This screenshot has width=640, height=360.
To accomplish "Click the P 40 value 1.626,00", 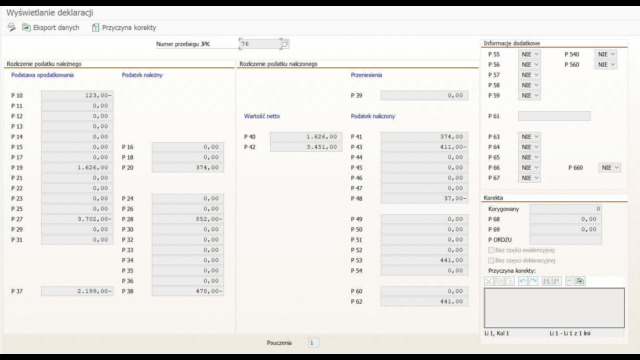I will click(x=306, y=137).
